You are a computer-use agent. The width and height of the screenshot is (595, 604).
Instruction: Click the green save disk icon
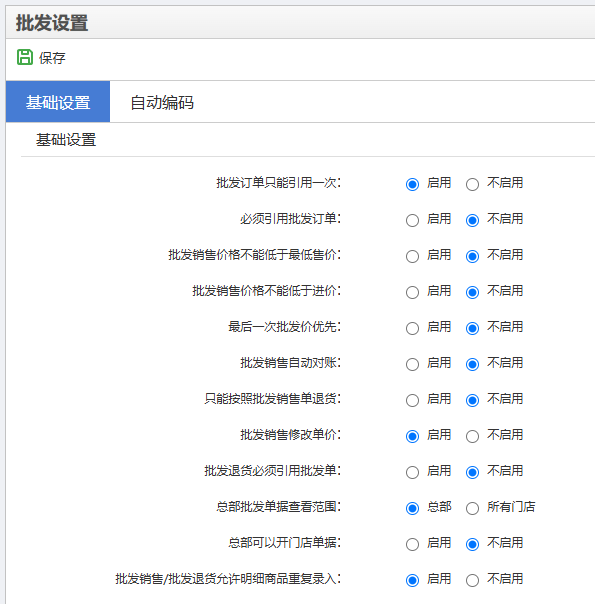click(25, 57)
